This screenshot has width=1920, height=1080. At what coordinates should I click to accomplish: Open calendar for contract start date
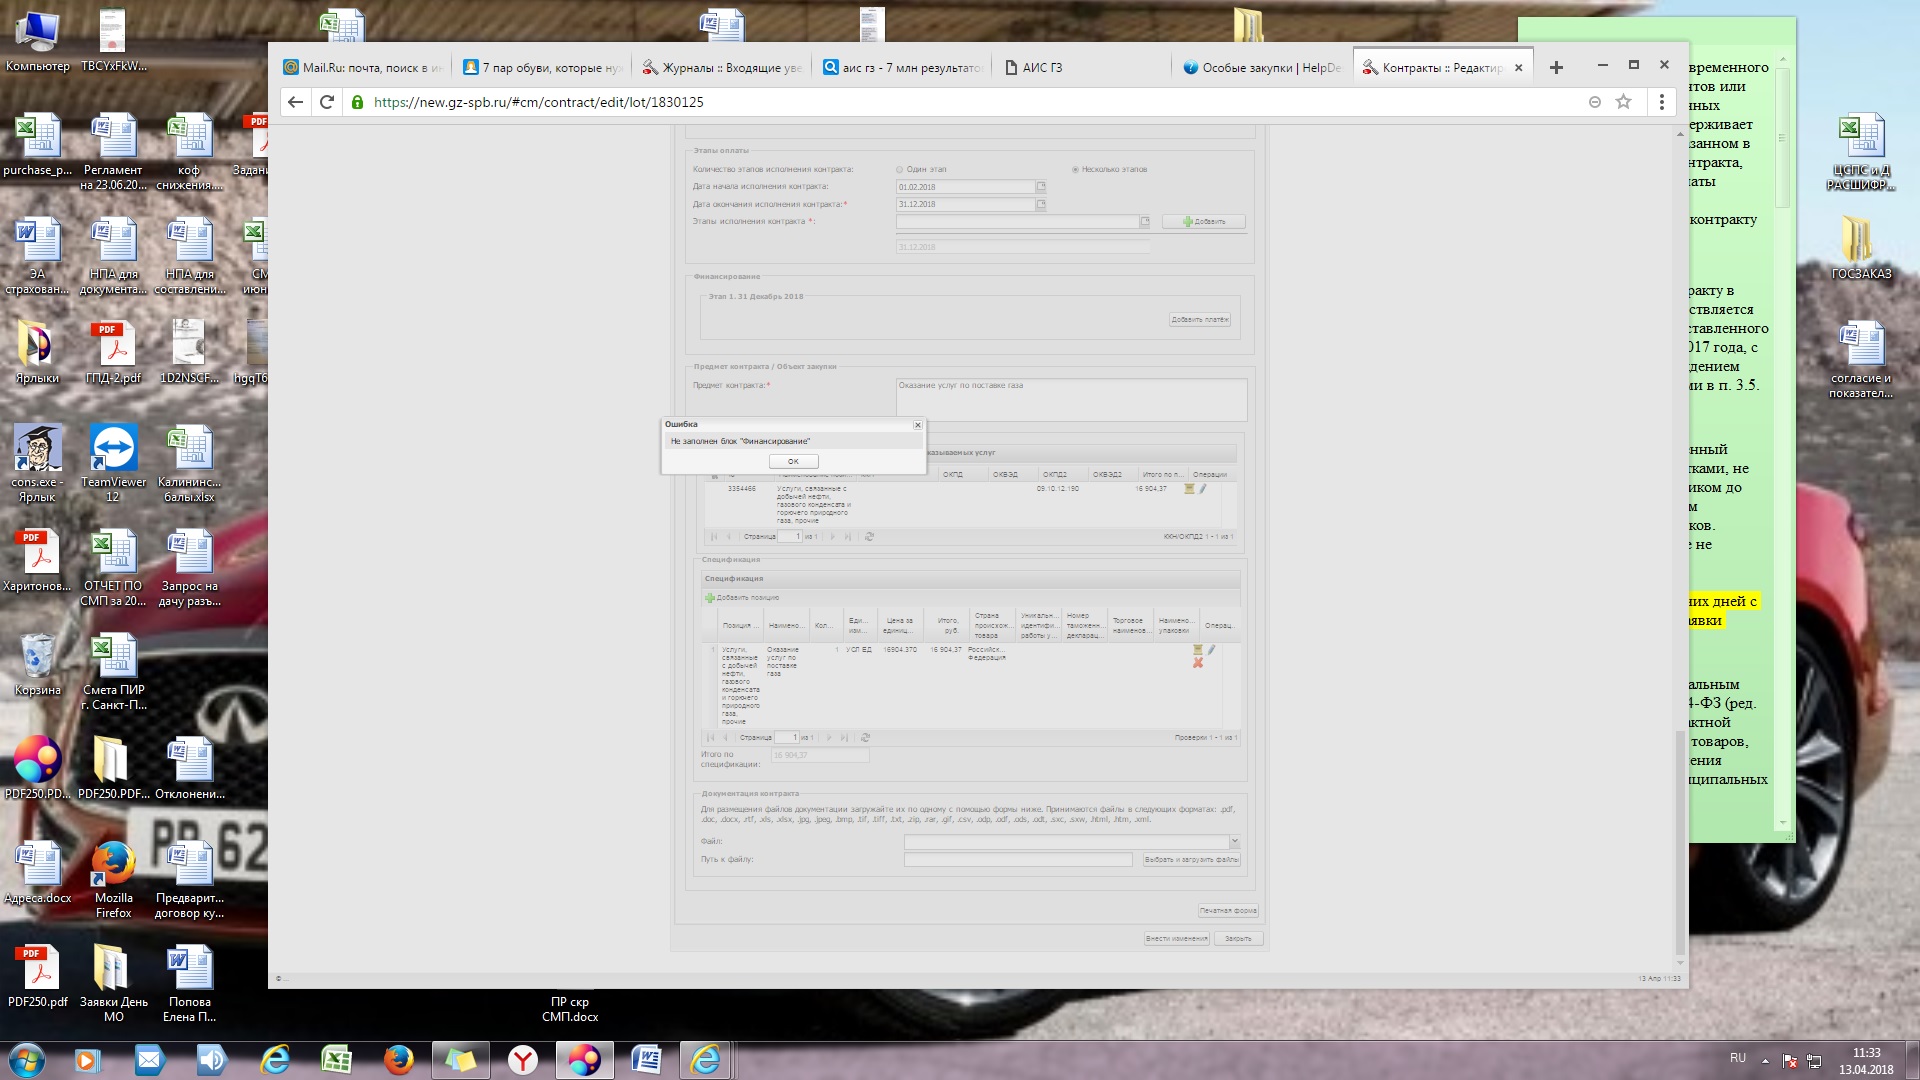tap(1040, 187)
